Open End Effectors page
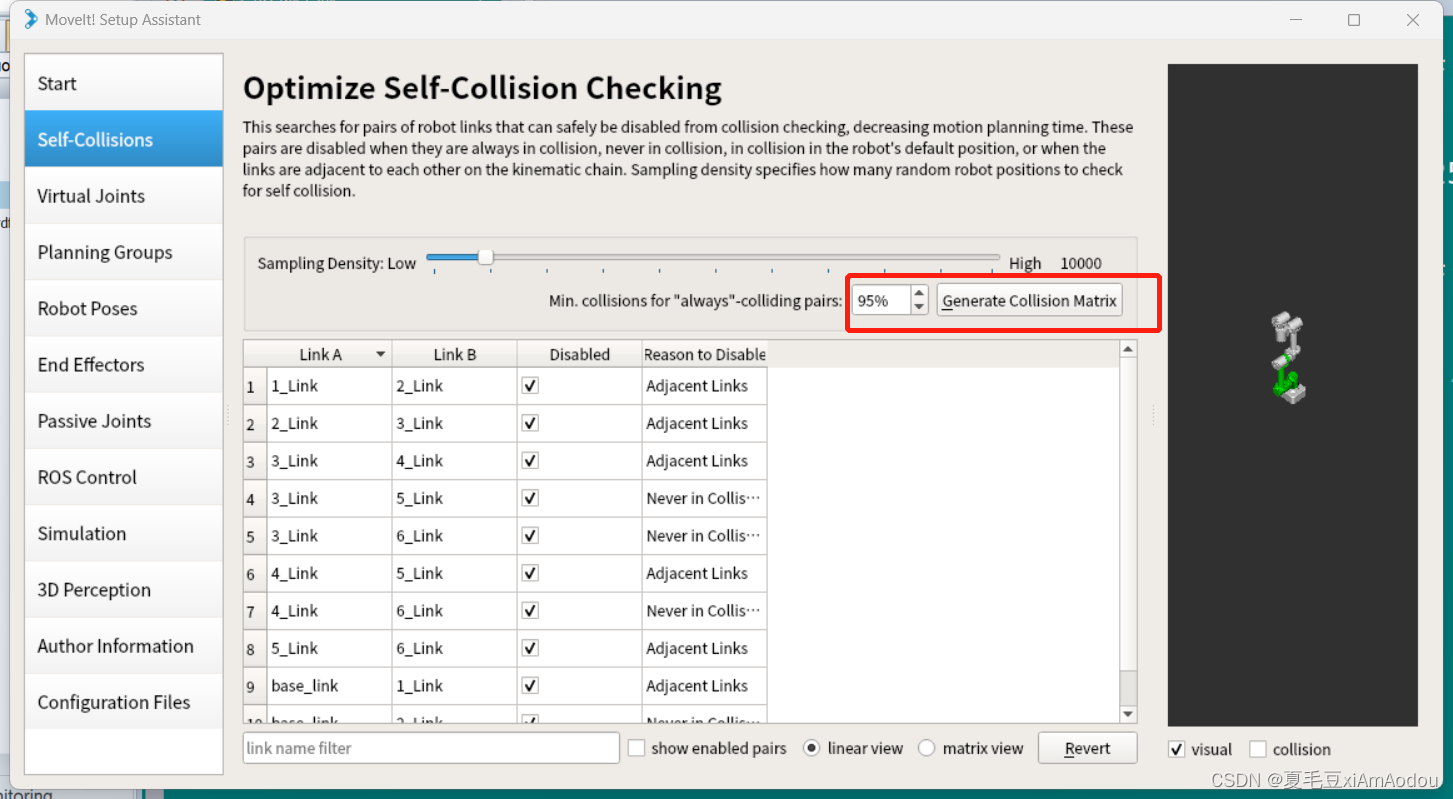This screenshot has width=1453, height=799. (123, 364)
